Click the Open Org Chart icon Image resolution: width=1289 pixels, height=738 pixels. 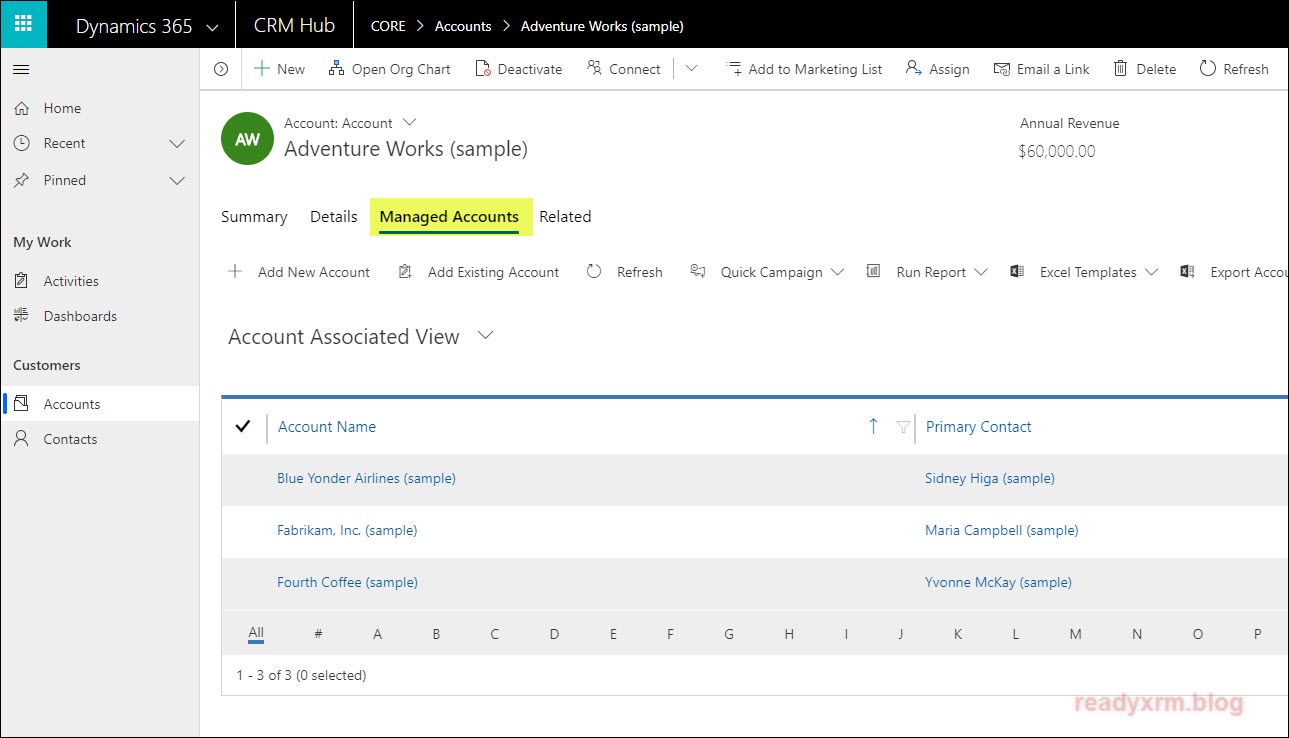click(x=336, y=69)
